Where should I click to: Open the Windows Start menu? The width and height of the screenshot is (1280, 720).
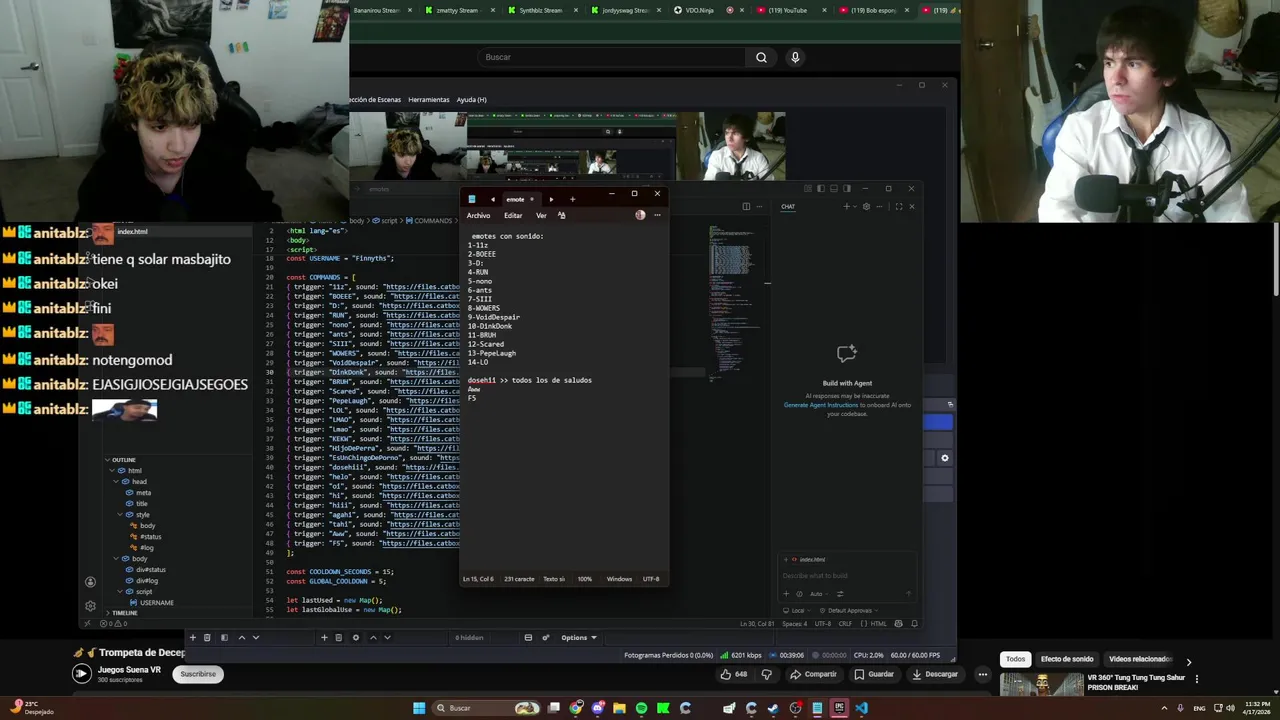pyautogui.click(x=419, y=708)
